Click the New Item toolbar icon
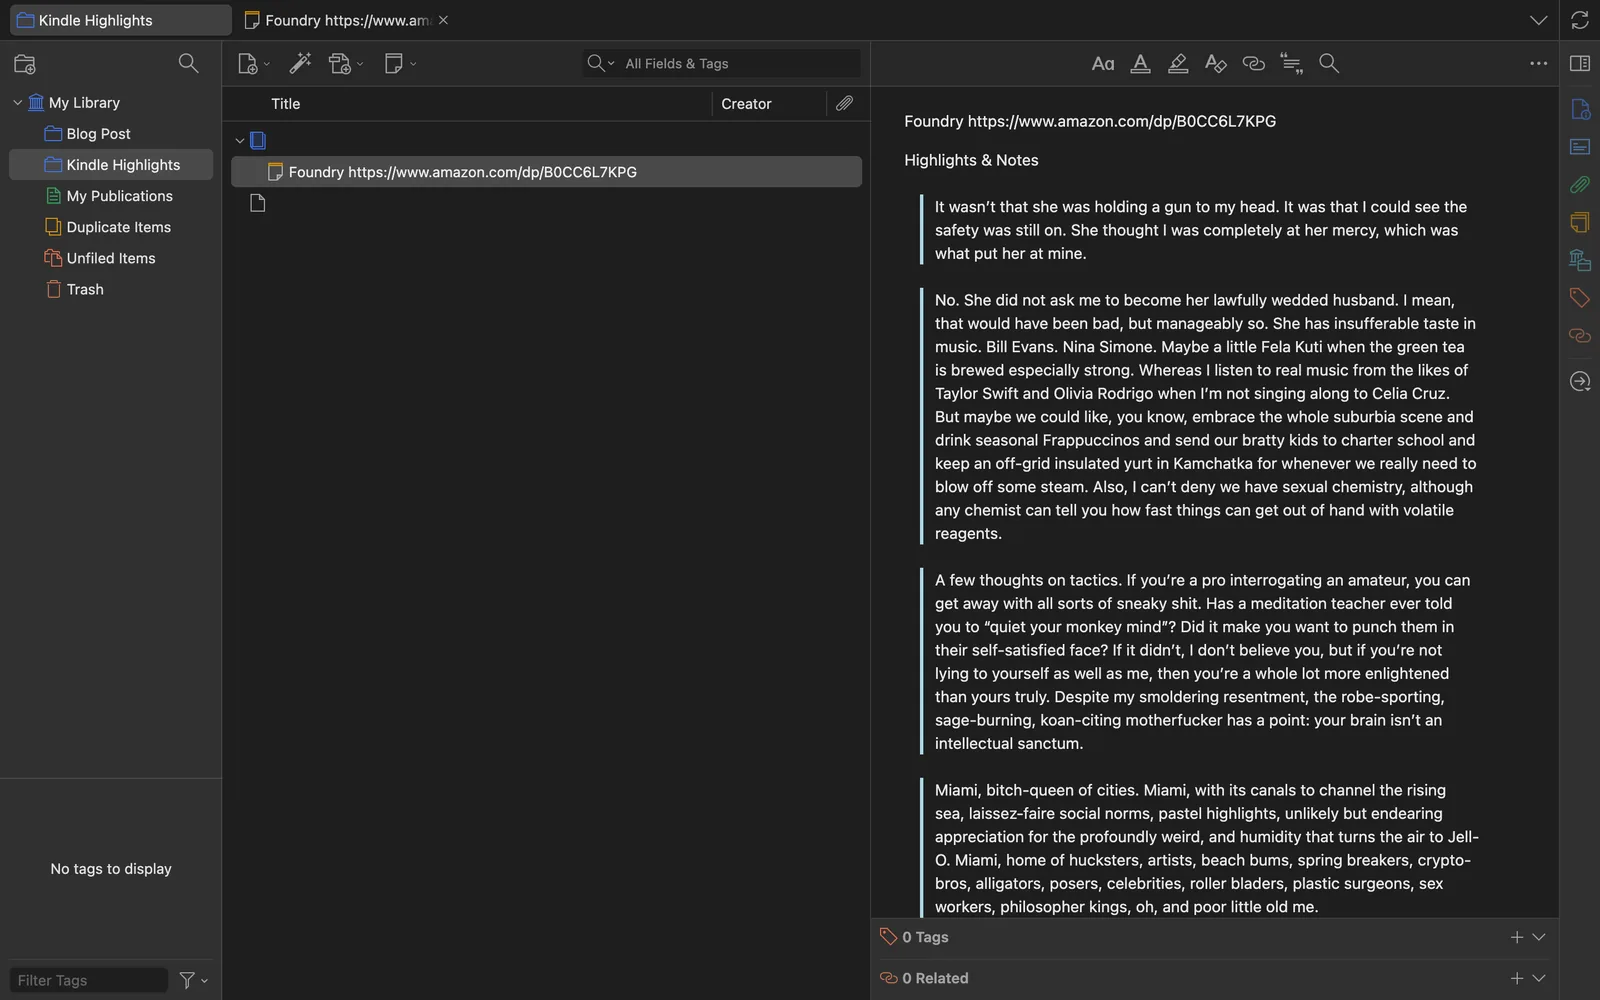 [248, 64]
